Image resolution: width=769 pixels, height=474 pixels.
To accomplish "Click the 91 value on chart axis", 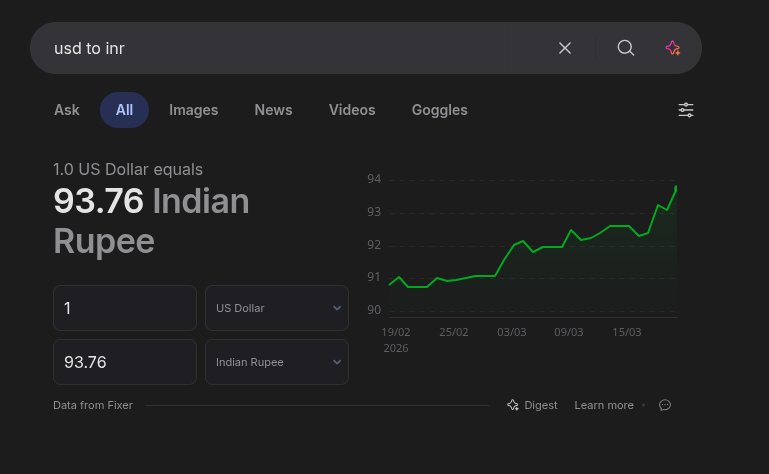I will tap(374, 277).
